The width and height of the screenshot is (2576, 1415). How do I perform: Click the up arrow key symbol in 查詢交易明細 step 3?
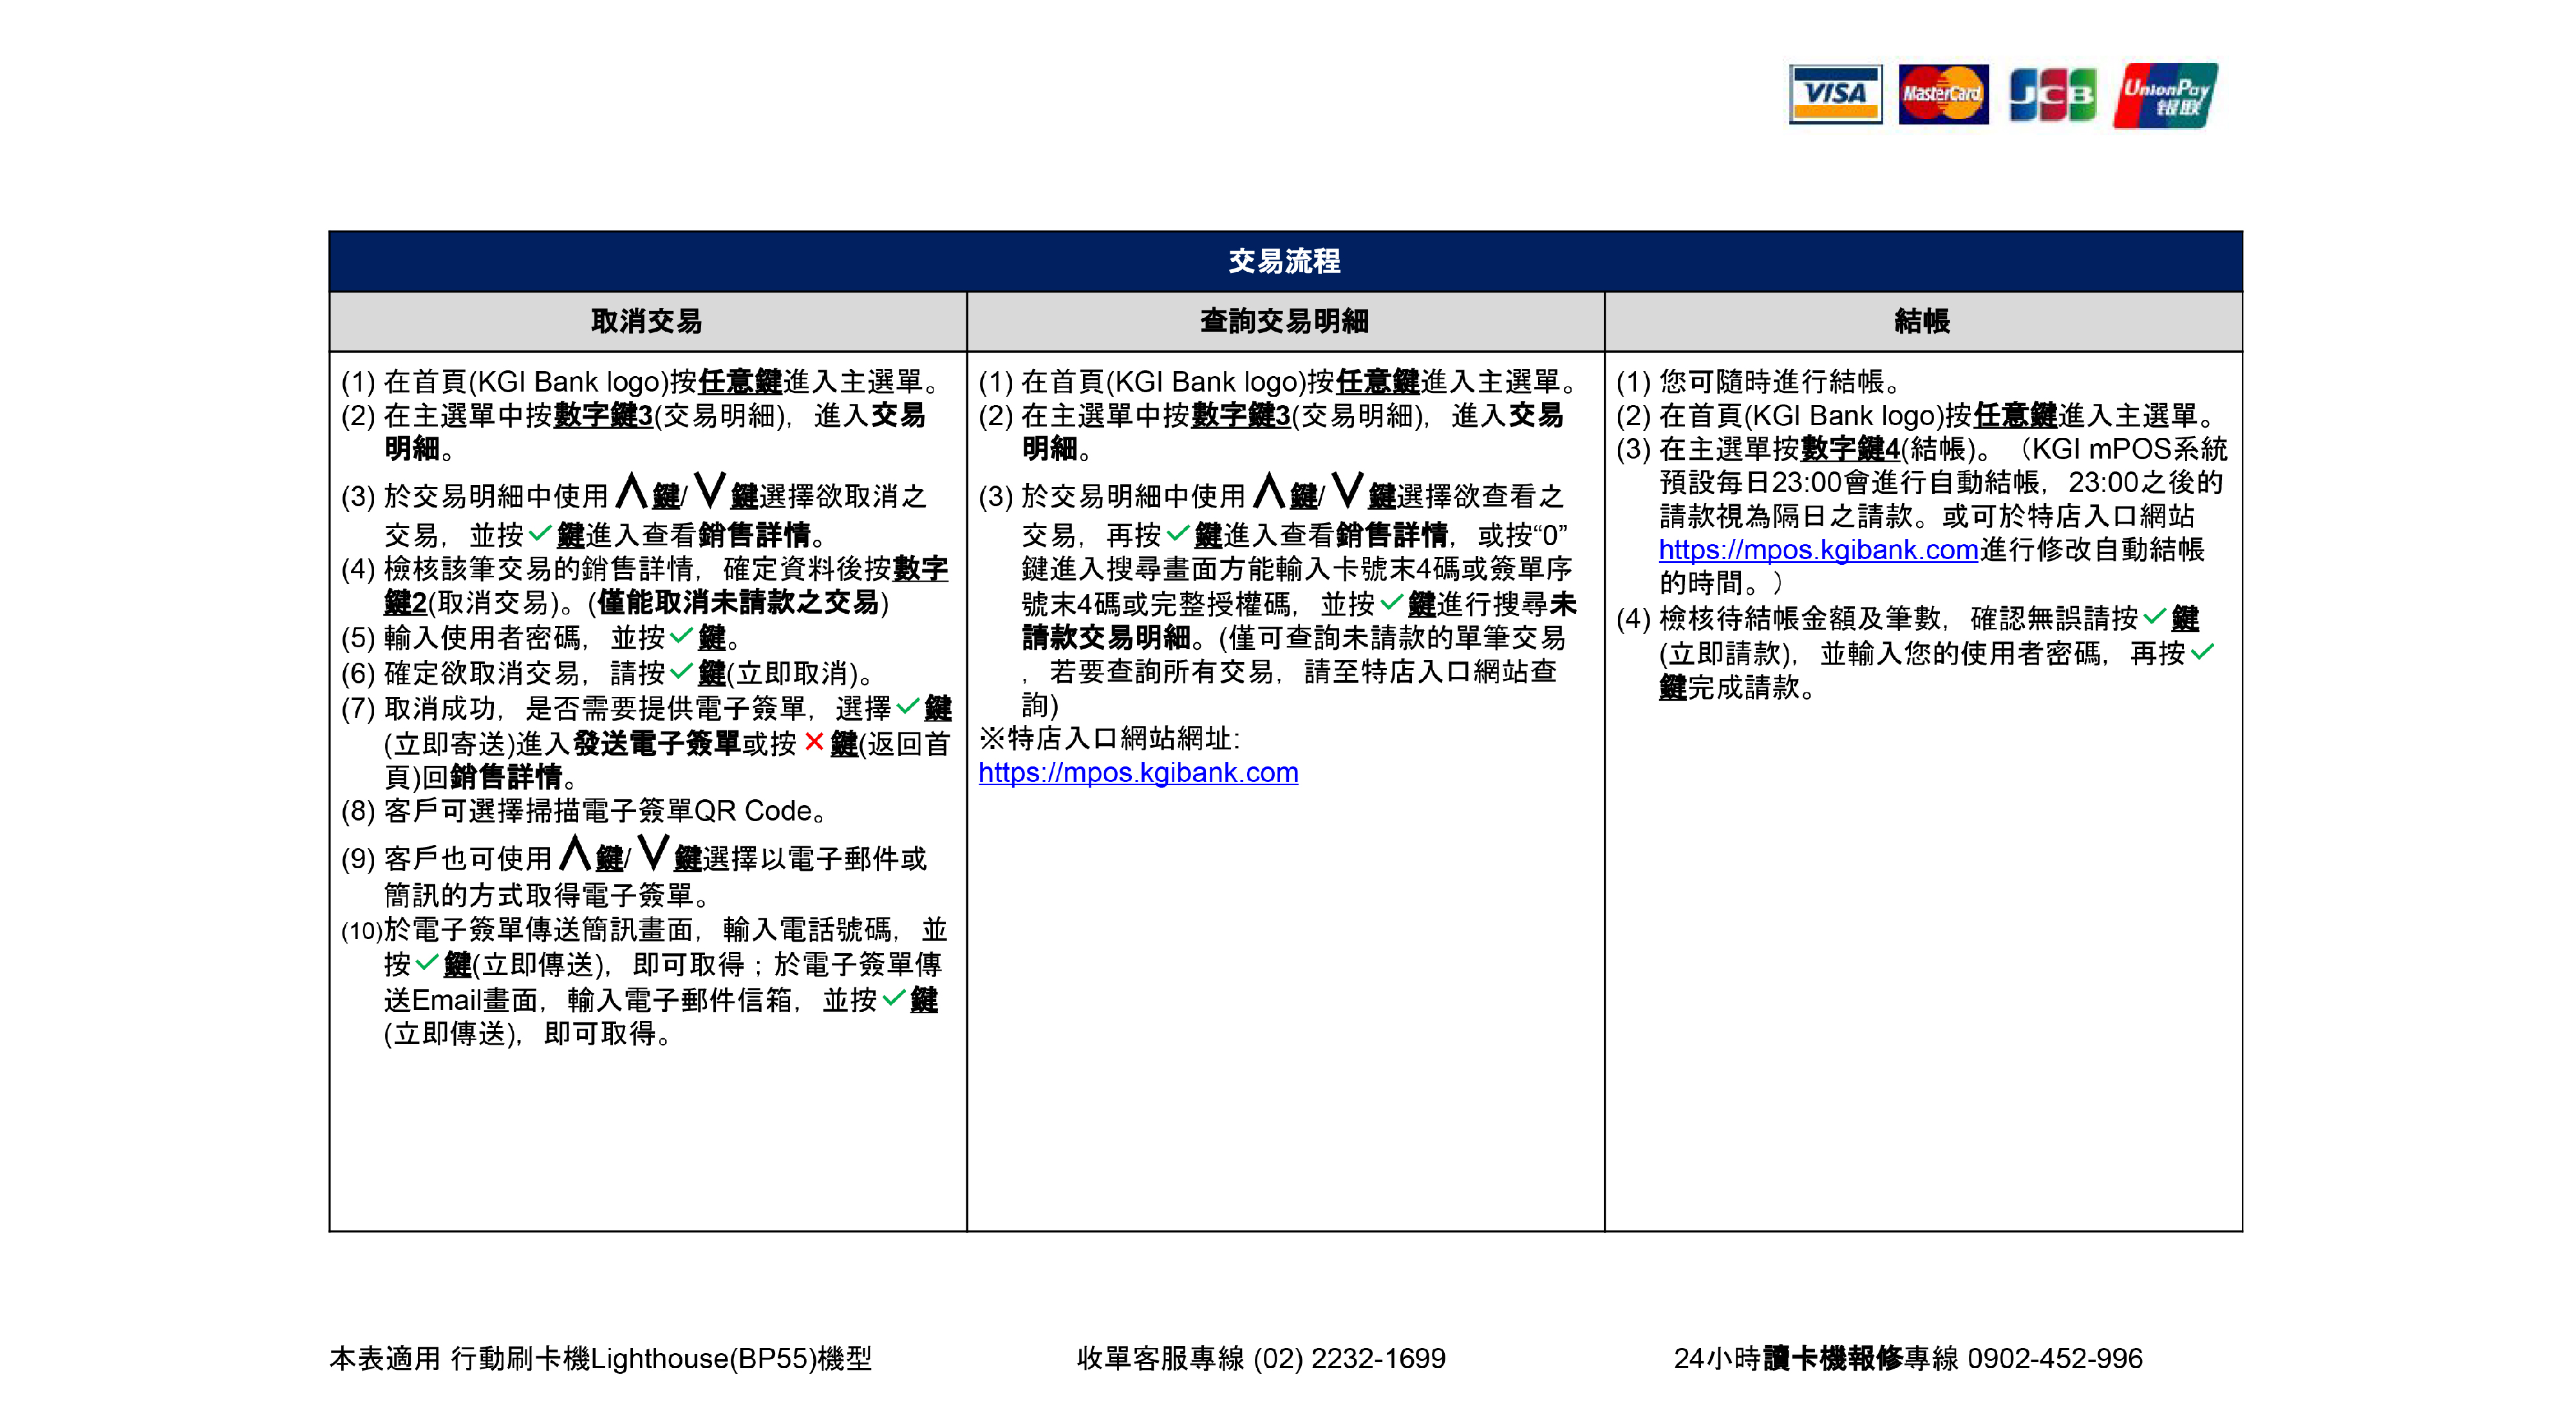tap(1269, 491)
